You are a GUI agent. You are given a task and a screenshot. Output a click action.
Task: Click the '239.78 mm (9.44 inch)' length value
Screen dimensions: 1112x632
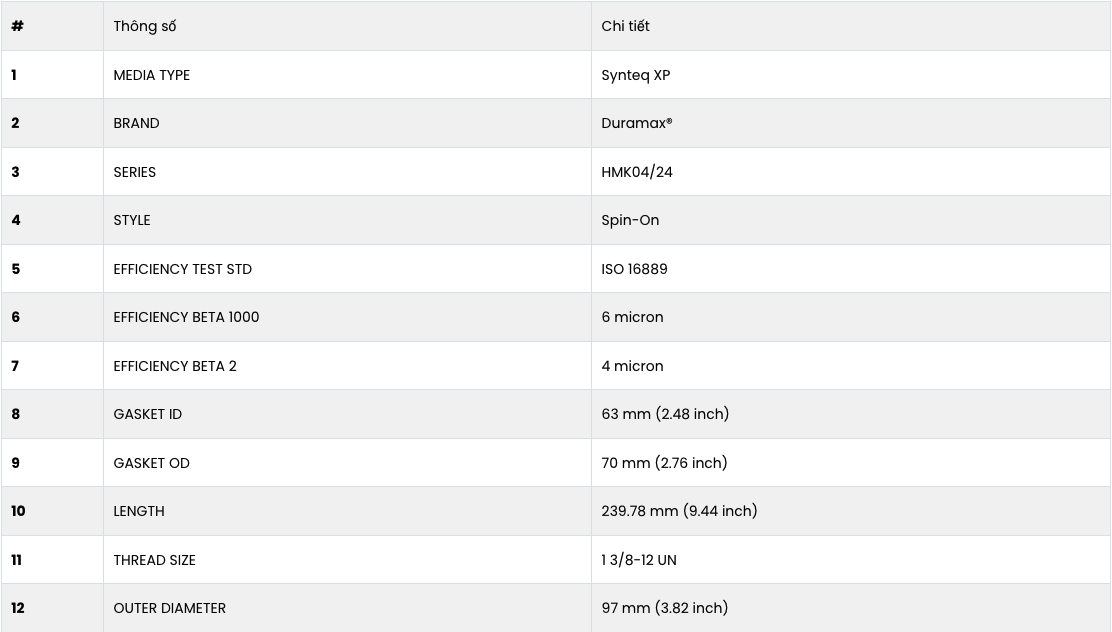click(x=679, y=511)
